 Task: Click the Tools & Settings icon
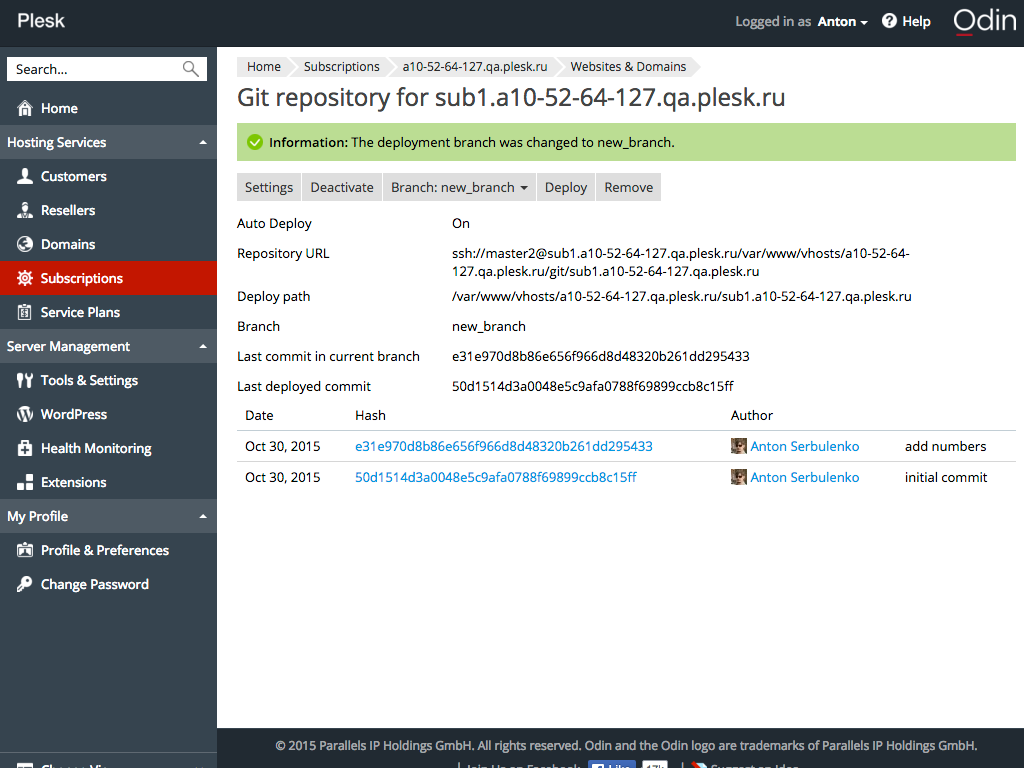pyautogui.click(x=25, y=380)
